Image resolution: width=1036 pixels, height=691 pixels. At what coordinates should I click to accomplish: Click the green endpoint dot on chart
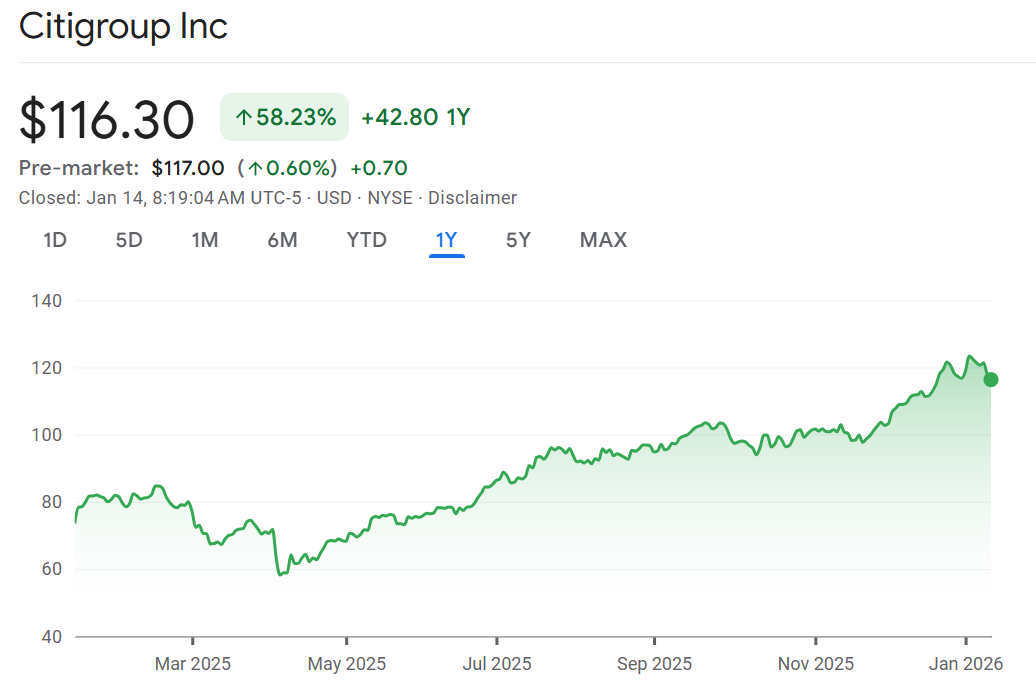tap(991, 379)
